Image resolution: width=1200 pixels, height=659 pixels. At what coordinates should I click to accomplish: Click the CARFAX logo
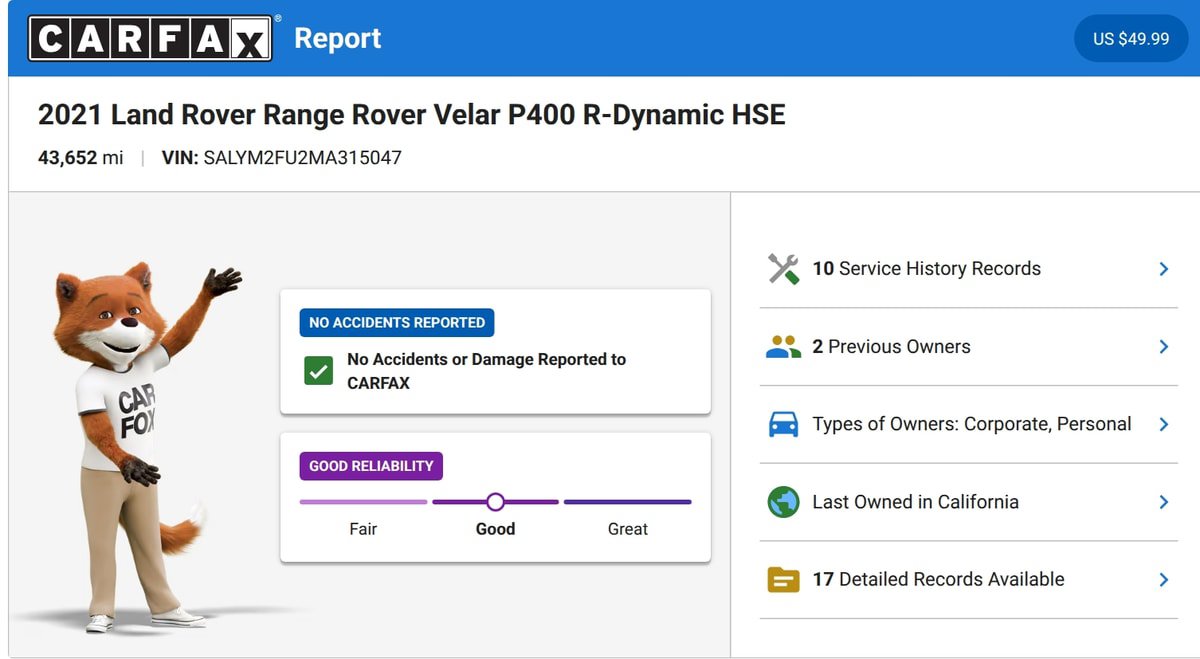click(x=150, y=38)
